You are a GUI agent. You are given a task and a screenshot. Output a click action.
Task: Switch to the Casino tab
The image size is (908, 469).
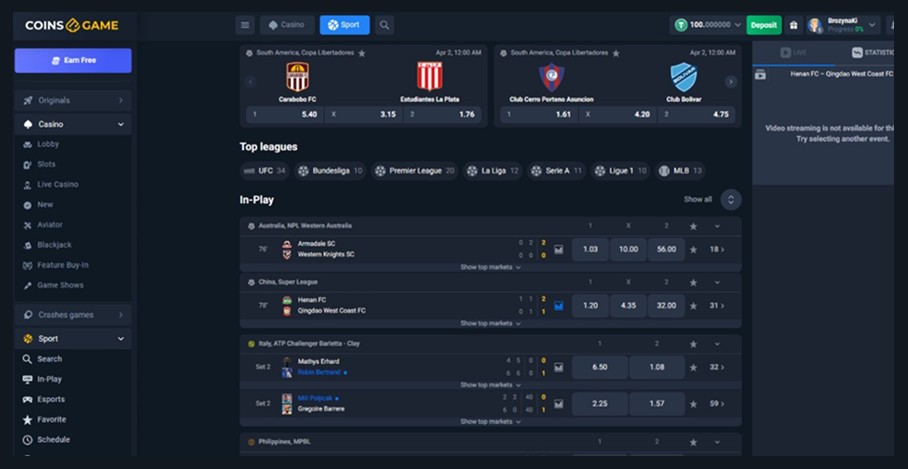(287, 25)
